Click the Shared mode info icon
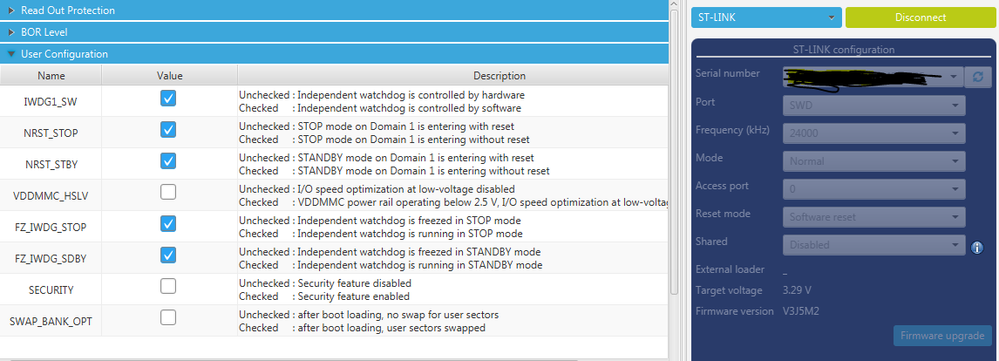 tap(977, 248)
